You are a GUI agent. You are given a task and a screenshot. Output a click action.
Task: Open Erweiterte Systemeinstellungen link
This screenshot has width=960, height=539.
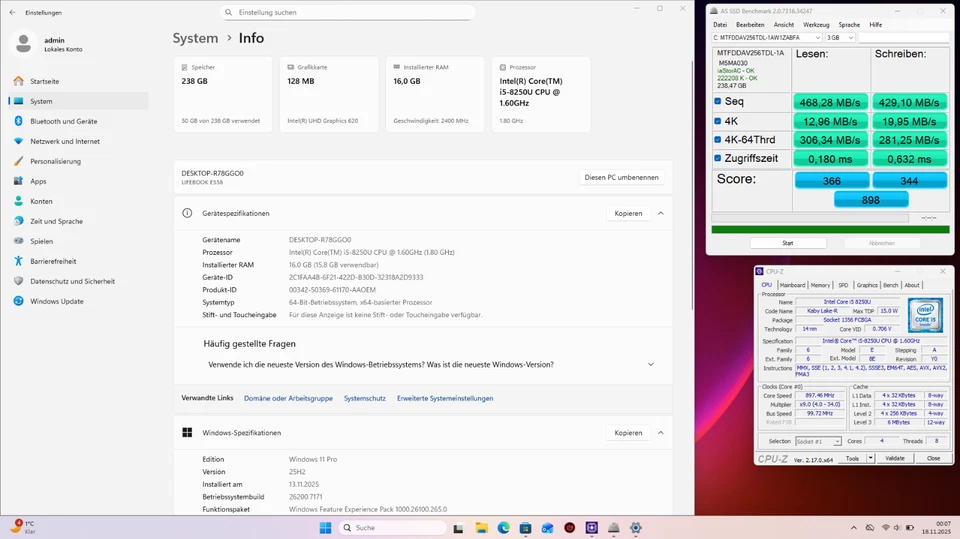445,398
